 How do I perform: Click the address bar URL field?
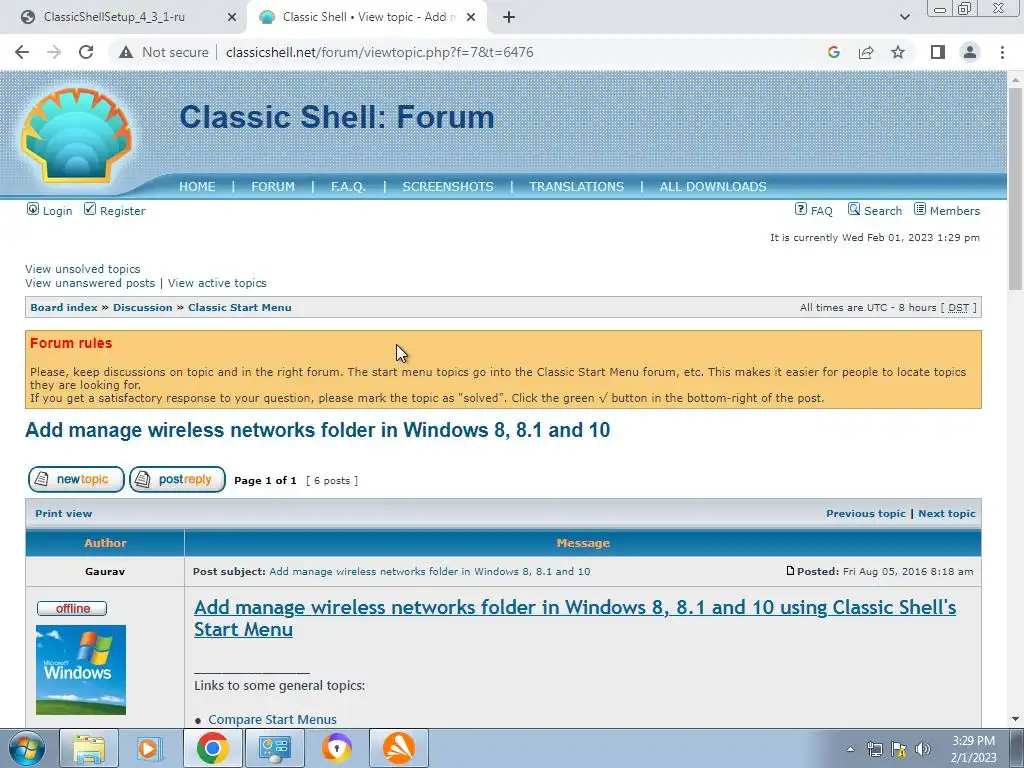point(379,52)
